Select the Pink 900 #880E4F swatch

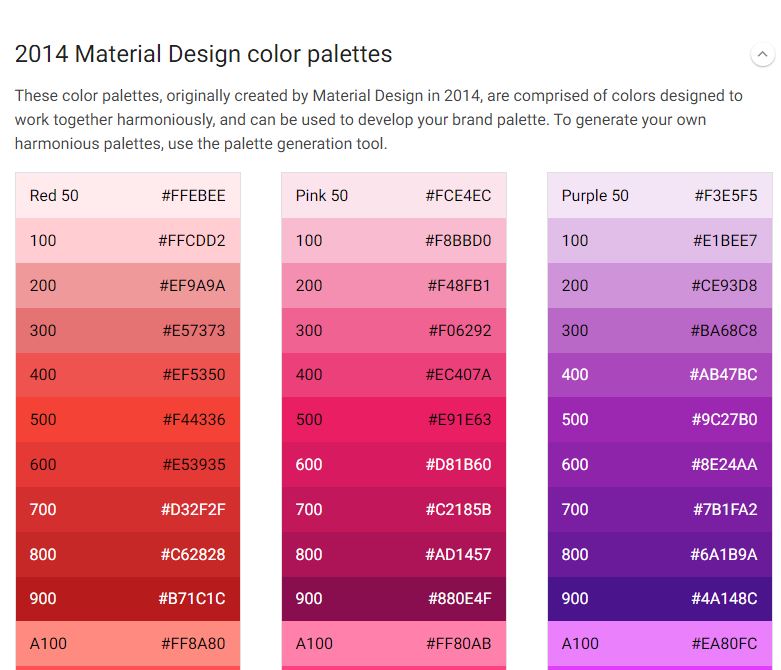tap(394, 598)
